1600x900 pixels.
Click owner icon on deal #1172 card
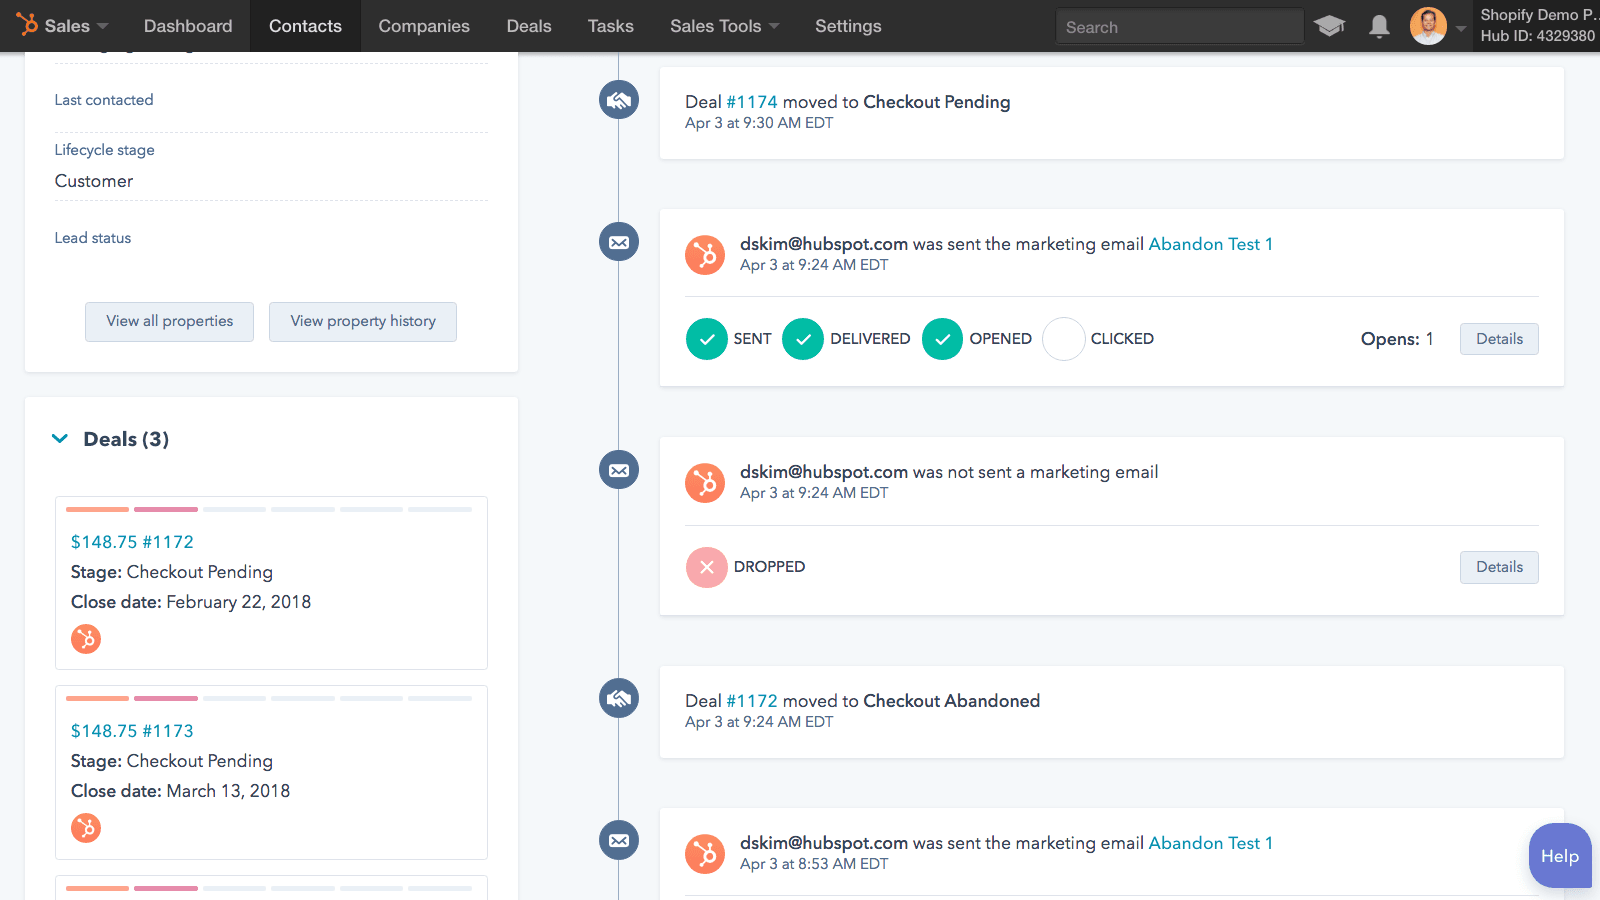[86, 639]
